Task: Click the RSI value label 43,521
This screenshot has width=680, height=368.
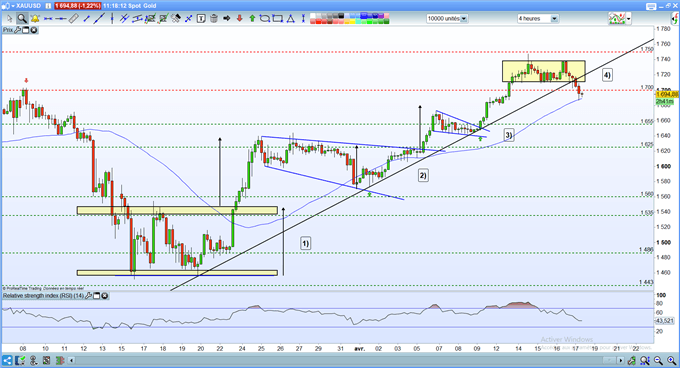Action: point(664,321)
